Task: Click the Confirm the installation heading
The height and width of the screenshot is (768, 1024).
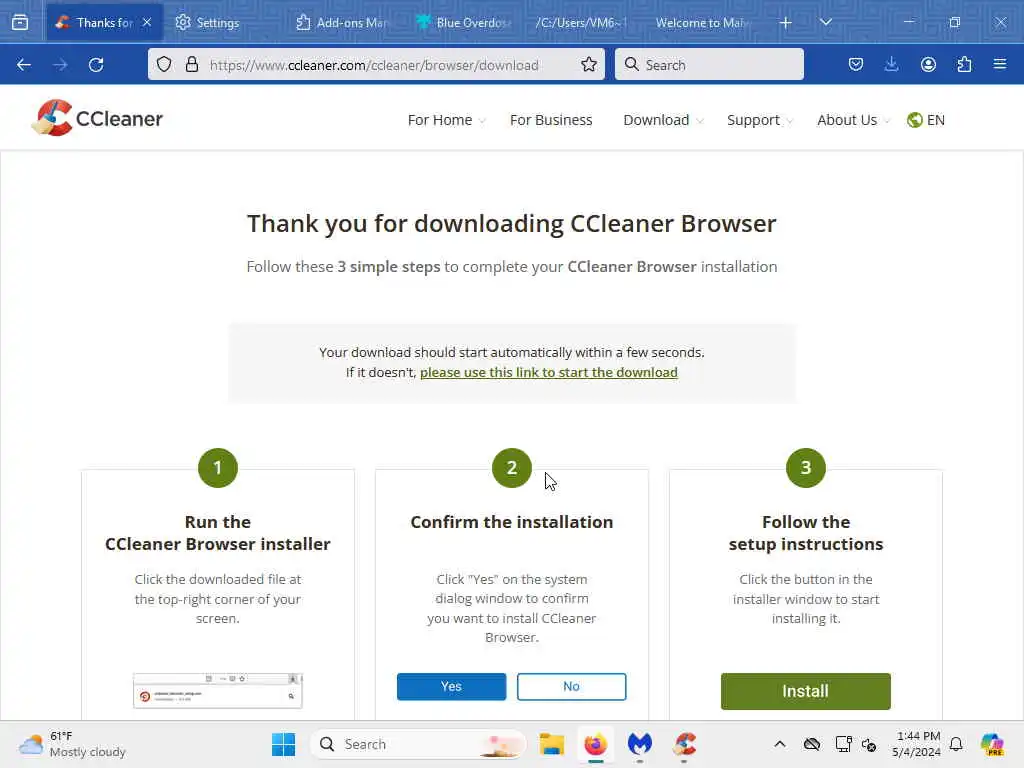Action: click(x=511, y=522)
